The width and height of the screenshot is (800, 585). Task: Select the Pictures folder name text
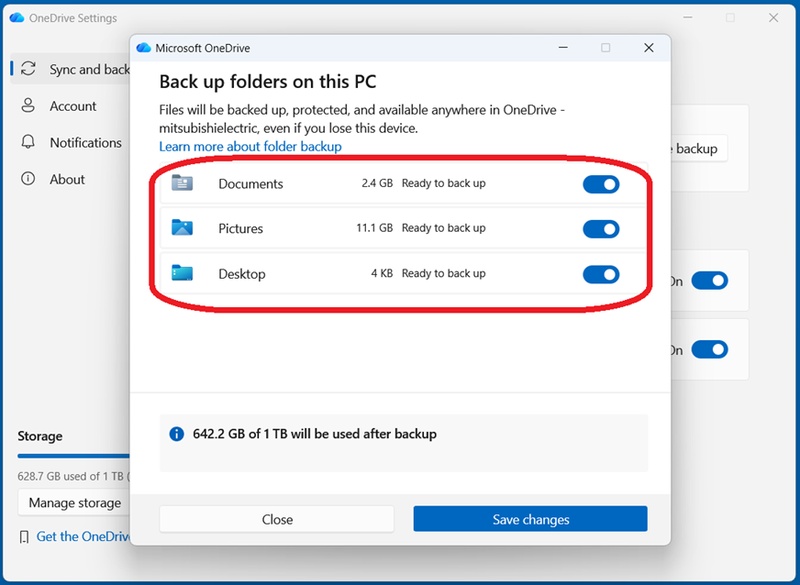tap(240, 228)
